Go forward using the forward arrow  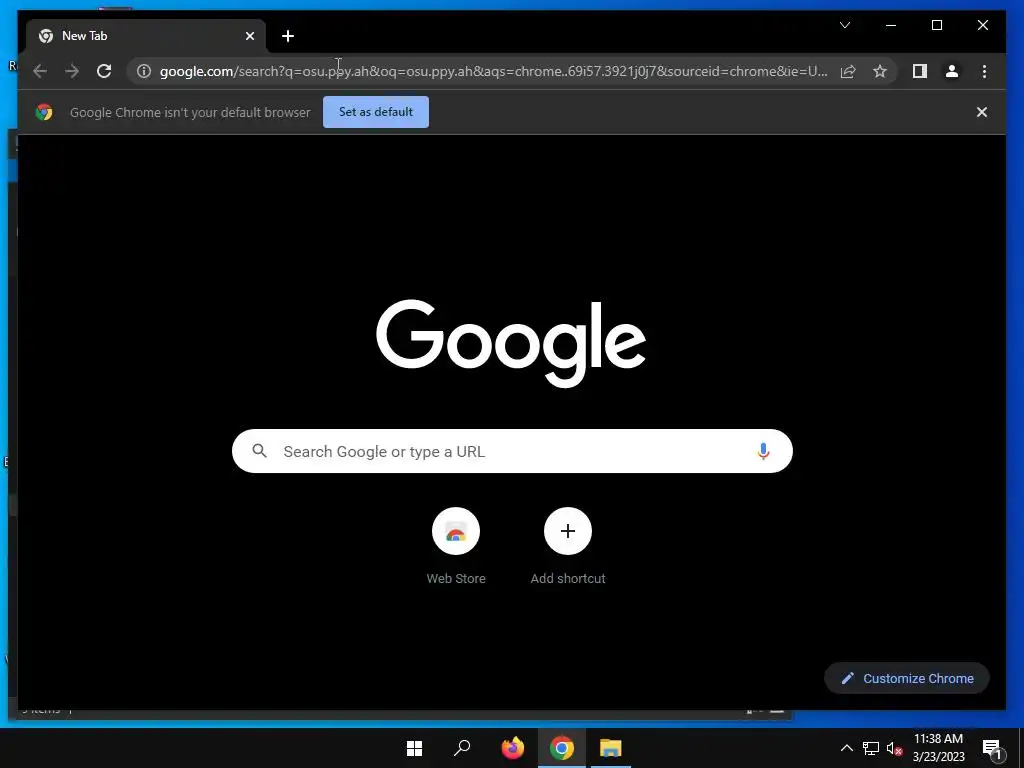click(72, 71)
